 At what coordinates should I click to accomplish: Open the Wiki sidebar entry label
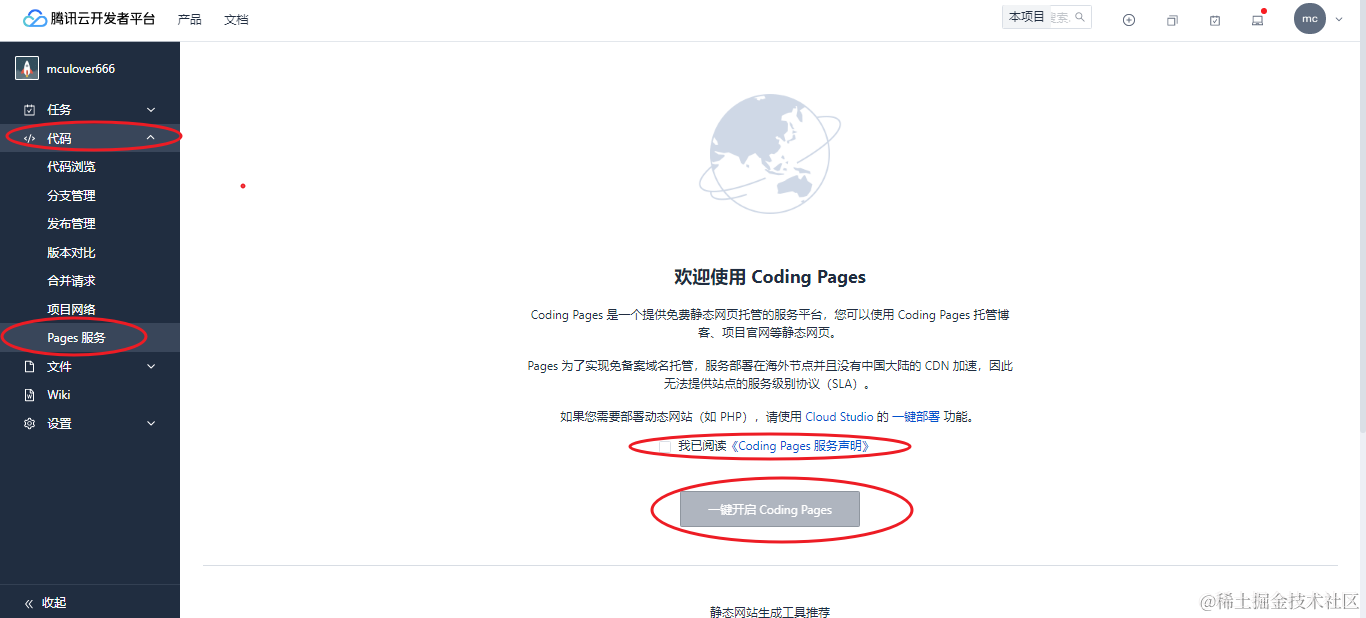(x=59, y=395)
